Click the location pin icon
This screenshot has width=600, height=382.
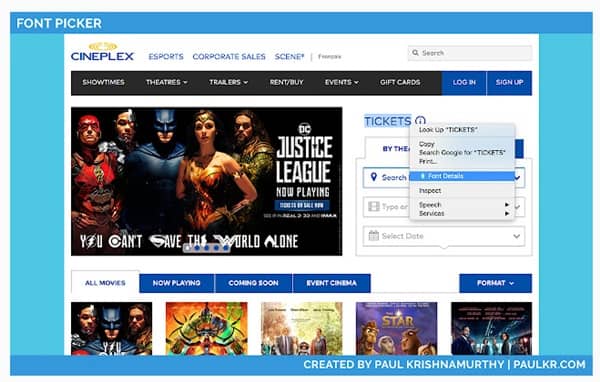tap(373, 177)
